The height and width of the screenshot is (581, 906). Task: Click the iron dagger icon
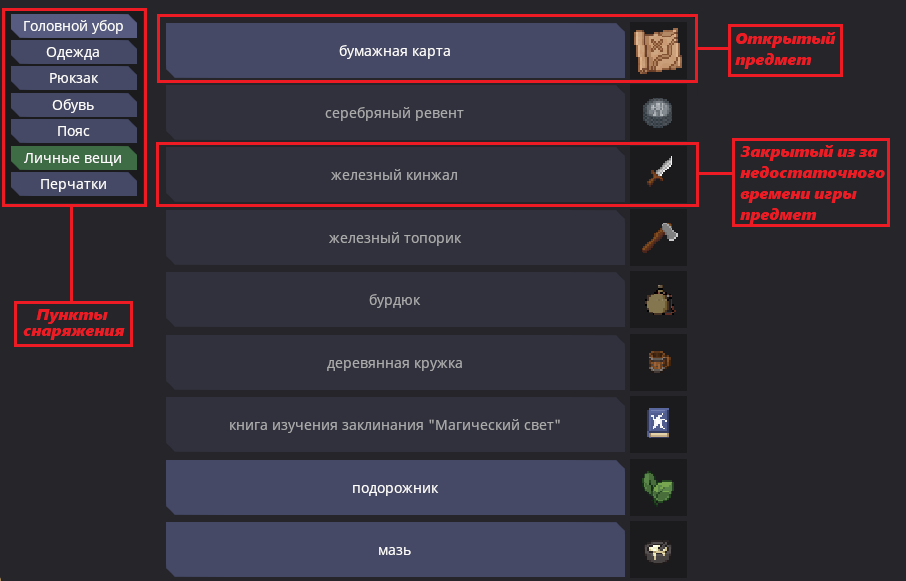pyautogui.click(x=658, y=175)
